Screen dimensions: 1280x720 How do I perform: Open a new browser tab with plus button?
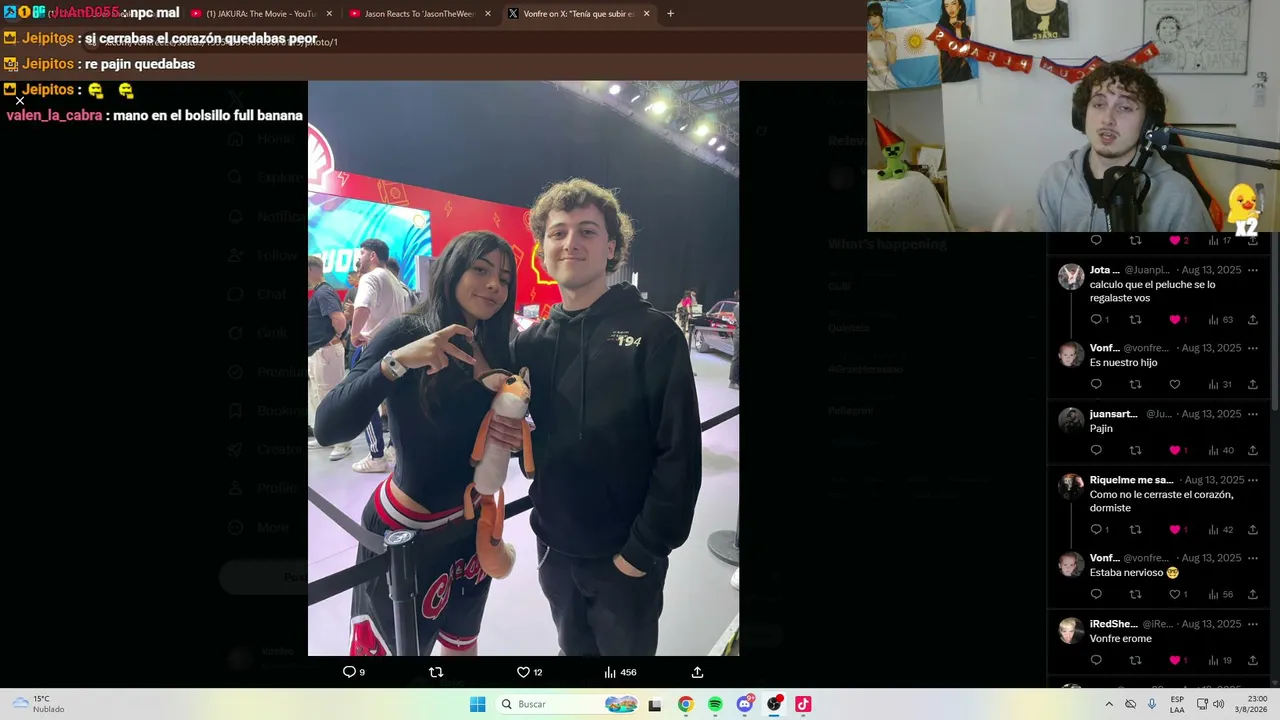pyautogui.click(x=670, y=14)
